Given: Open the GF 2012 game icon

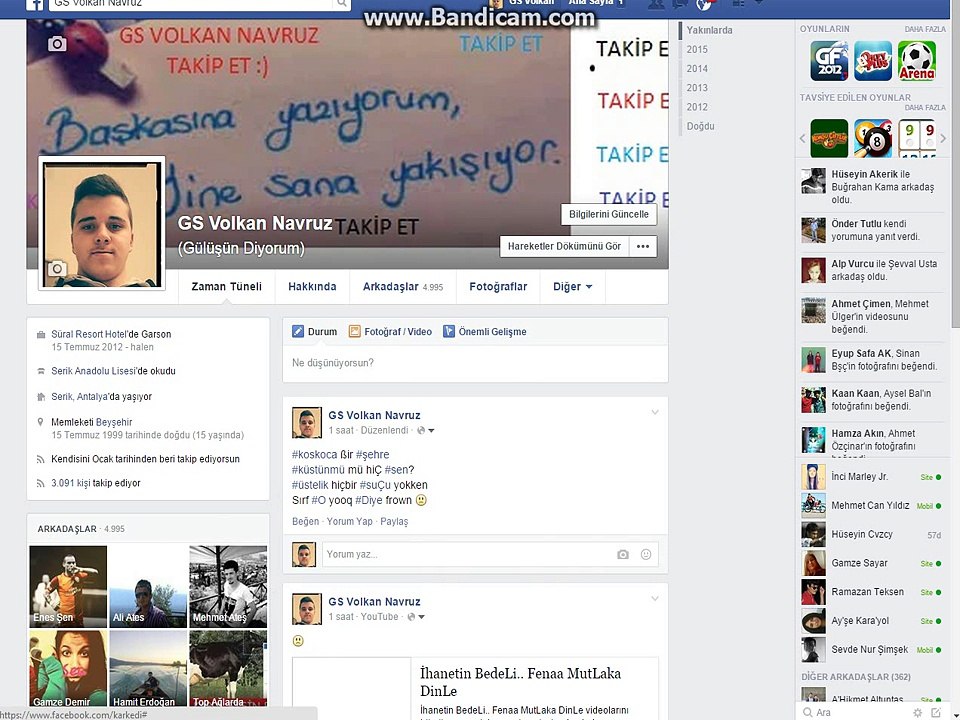Looking at the screenshot, I should click(829, 61).
